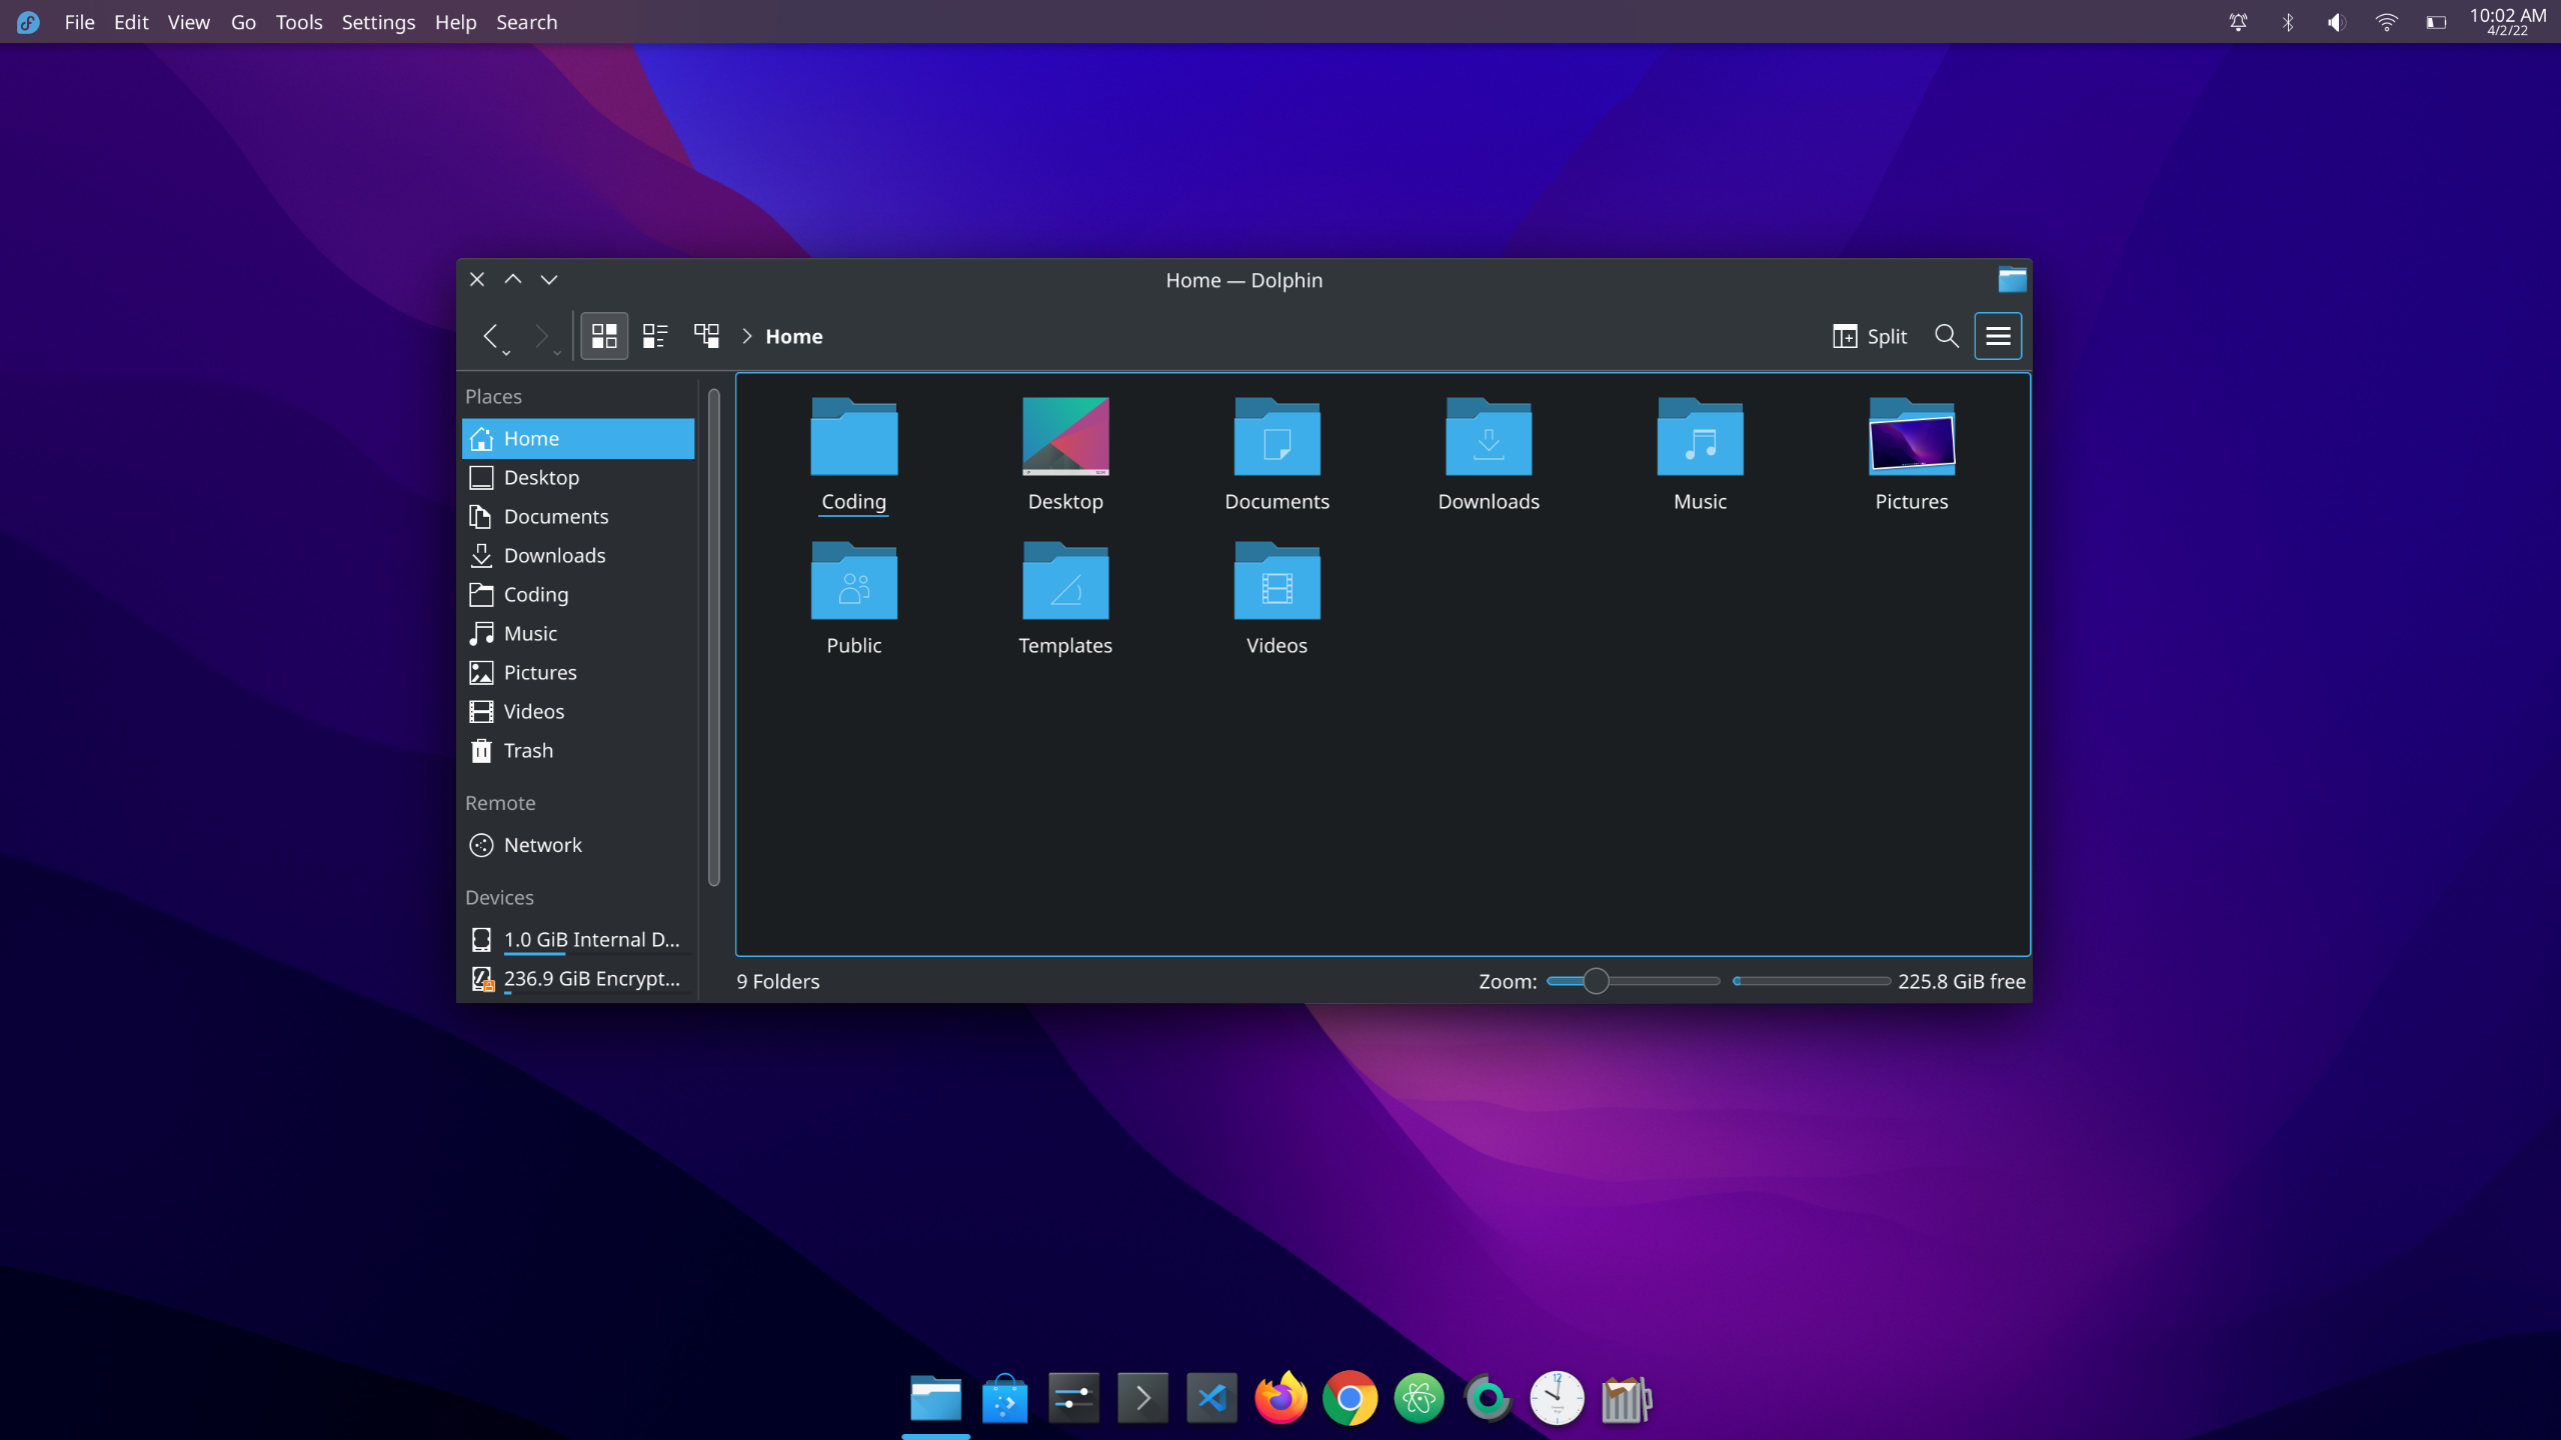Click the Home breadcrumb in location bar
2561x1440 pixels.
(x=794, y=336)
